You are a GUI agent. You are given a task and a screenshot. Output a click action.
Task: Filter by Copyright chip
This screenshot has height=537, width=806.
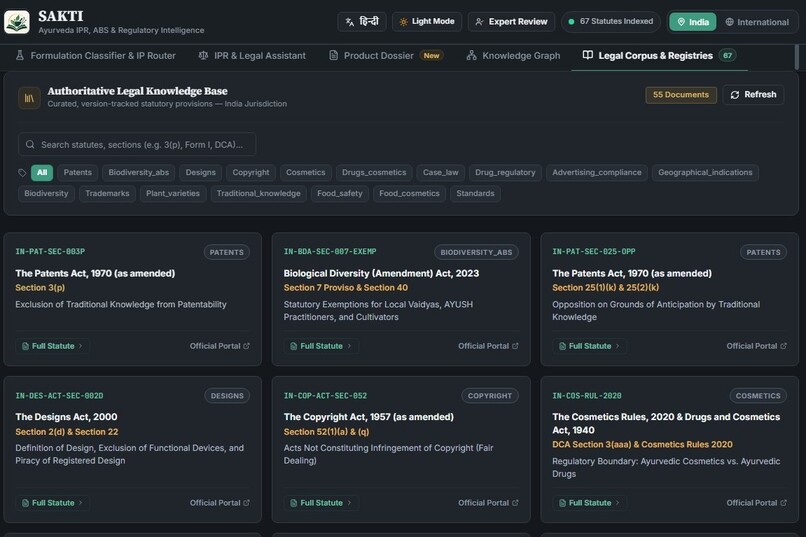point(251,173)
